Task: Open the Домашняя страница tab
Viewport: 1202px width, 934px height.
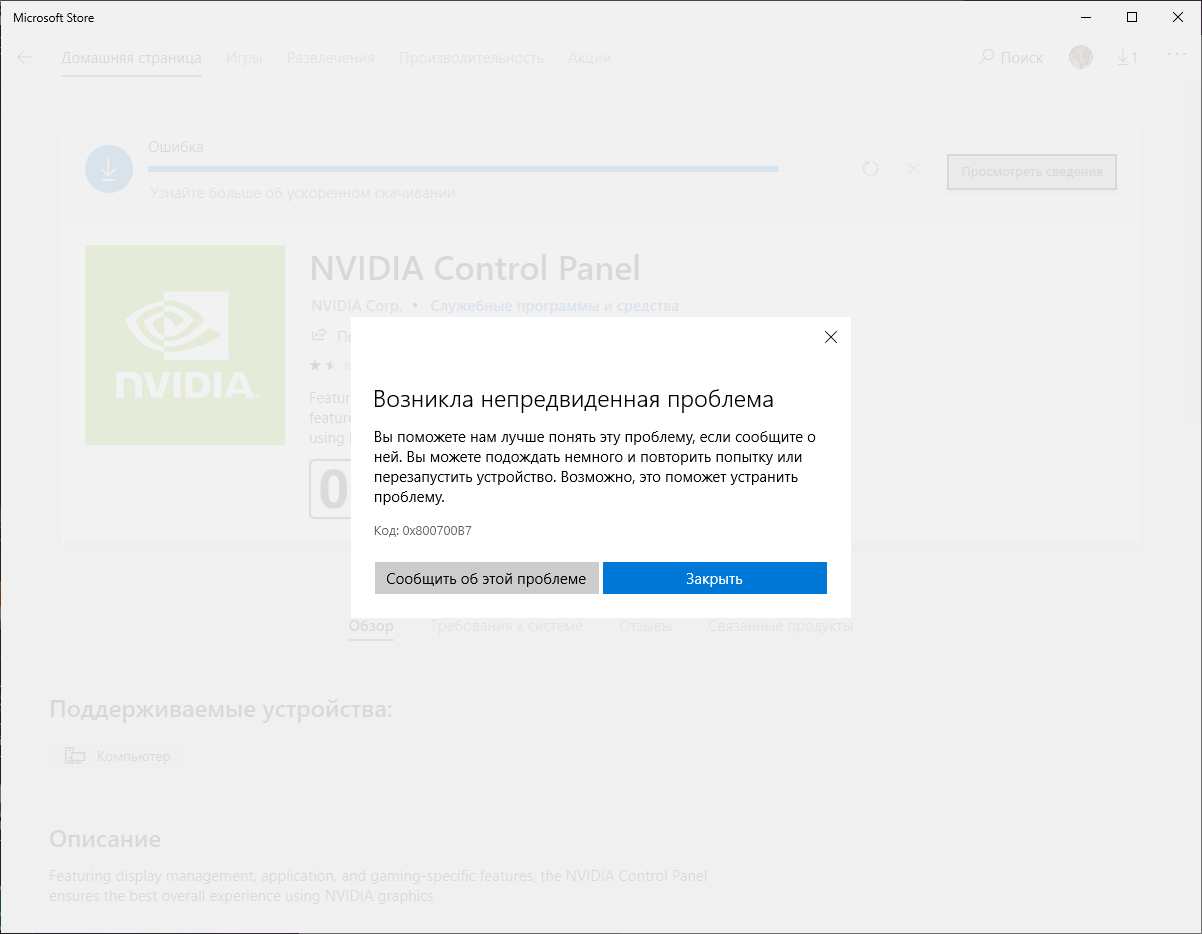Action: pyautogui.click(x=131, y=58)
